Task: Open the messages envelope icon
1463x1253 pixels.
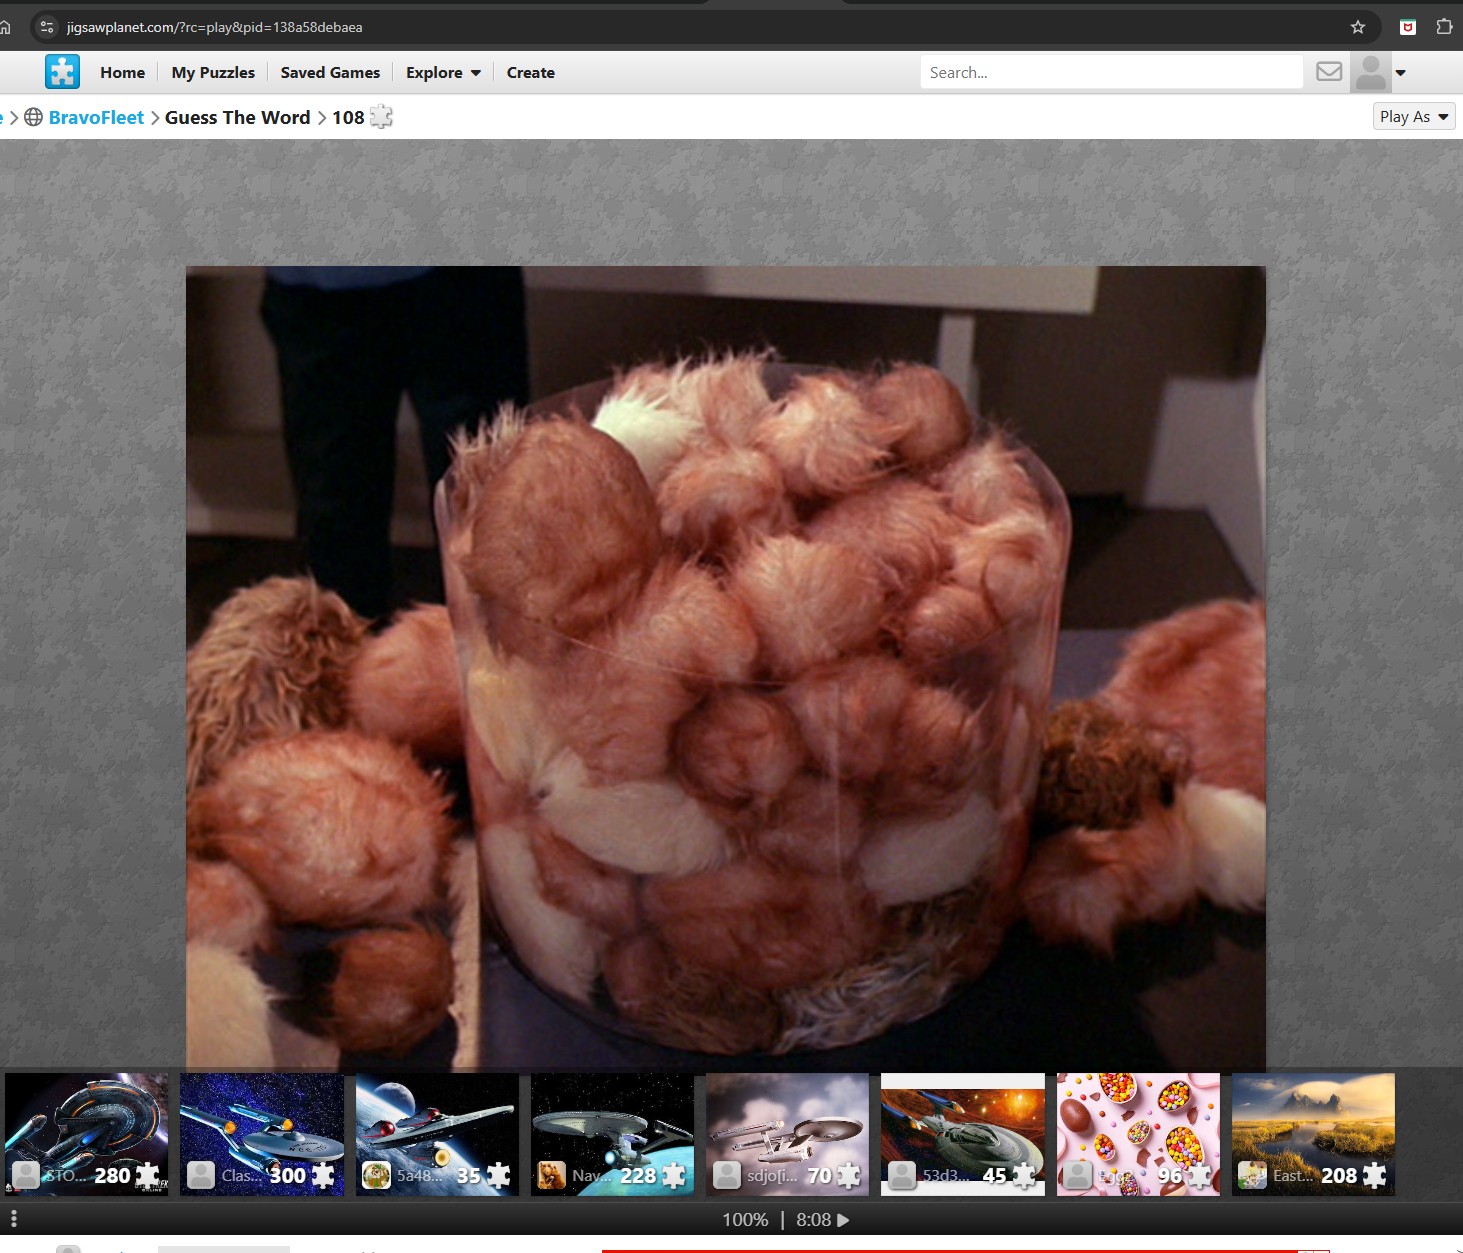Action: tap(1329, 72)
